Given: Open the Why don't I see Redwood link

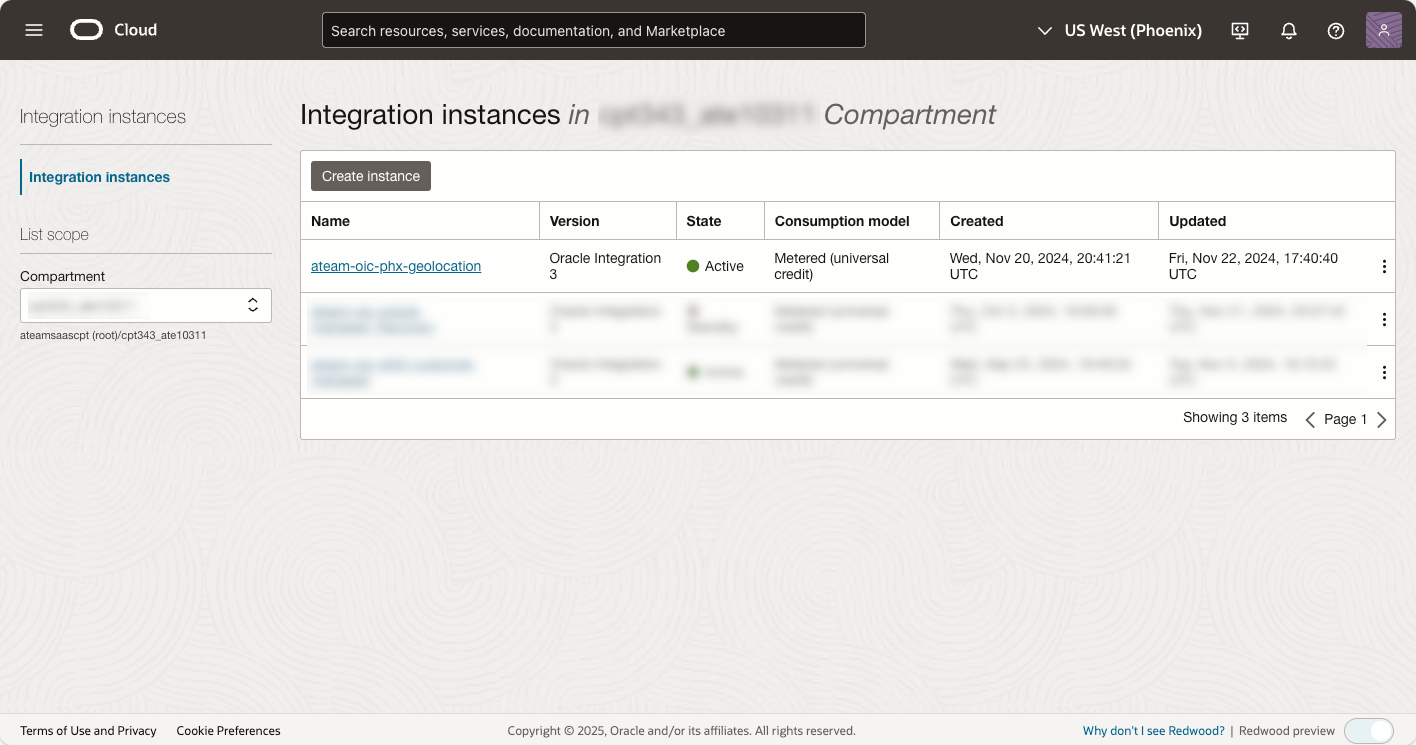Looking at the screenshot, I should tap(1153, 731).
